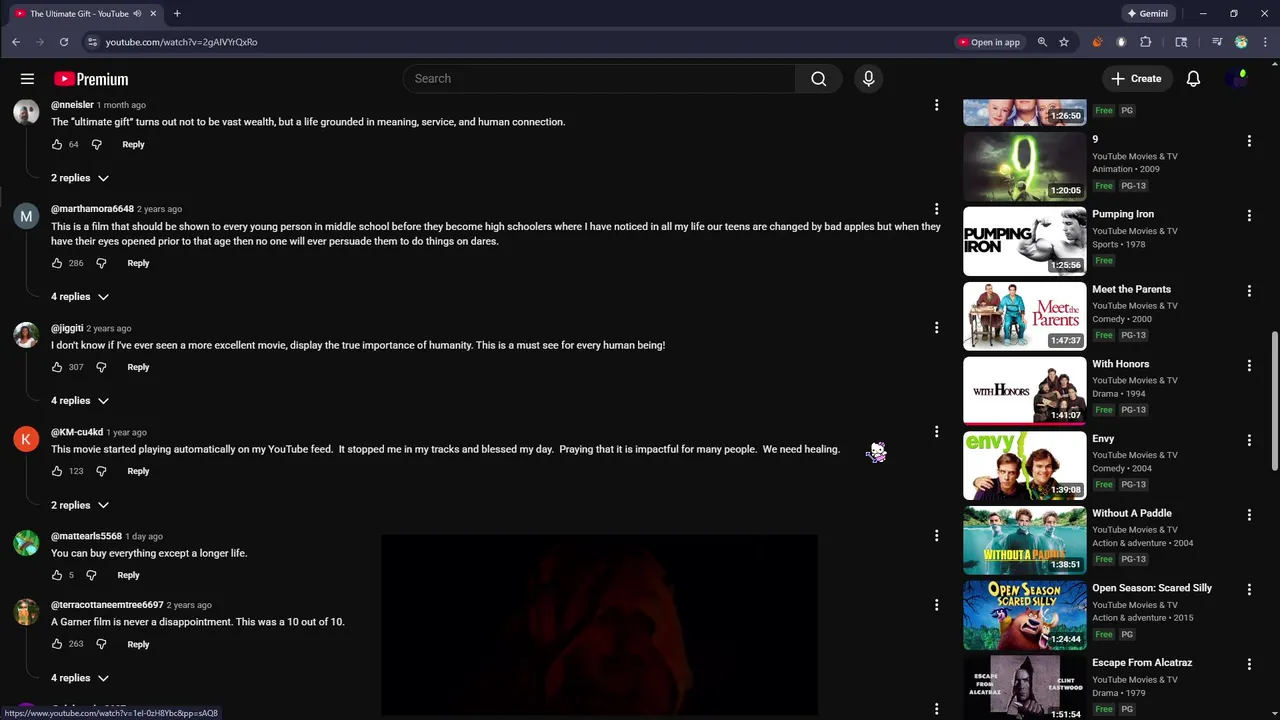Open the account avatar menu
This screenshot has width=1280, height=720.
tap(1238, 79)
